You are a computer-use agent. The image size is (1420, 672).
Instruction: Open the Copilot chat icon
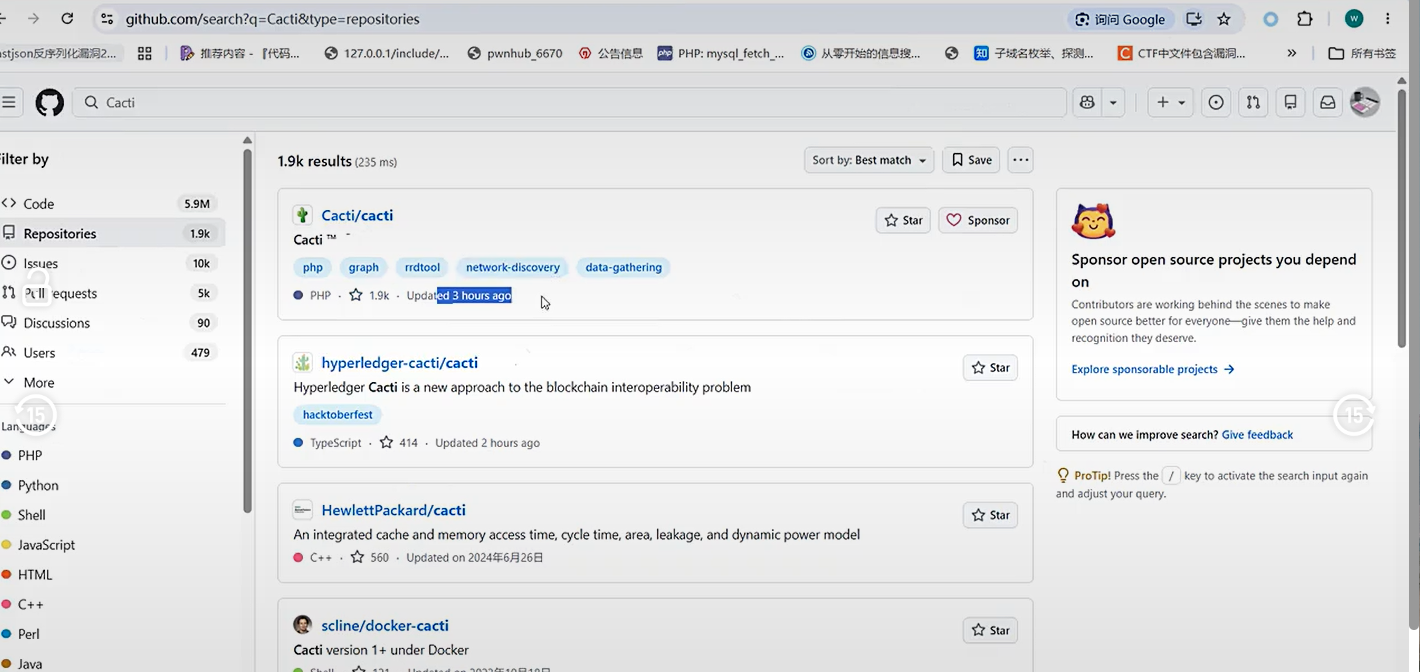tap(1087, 102)
